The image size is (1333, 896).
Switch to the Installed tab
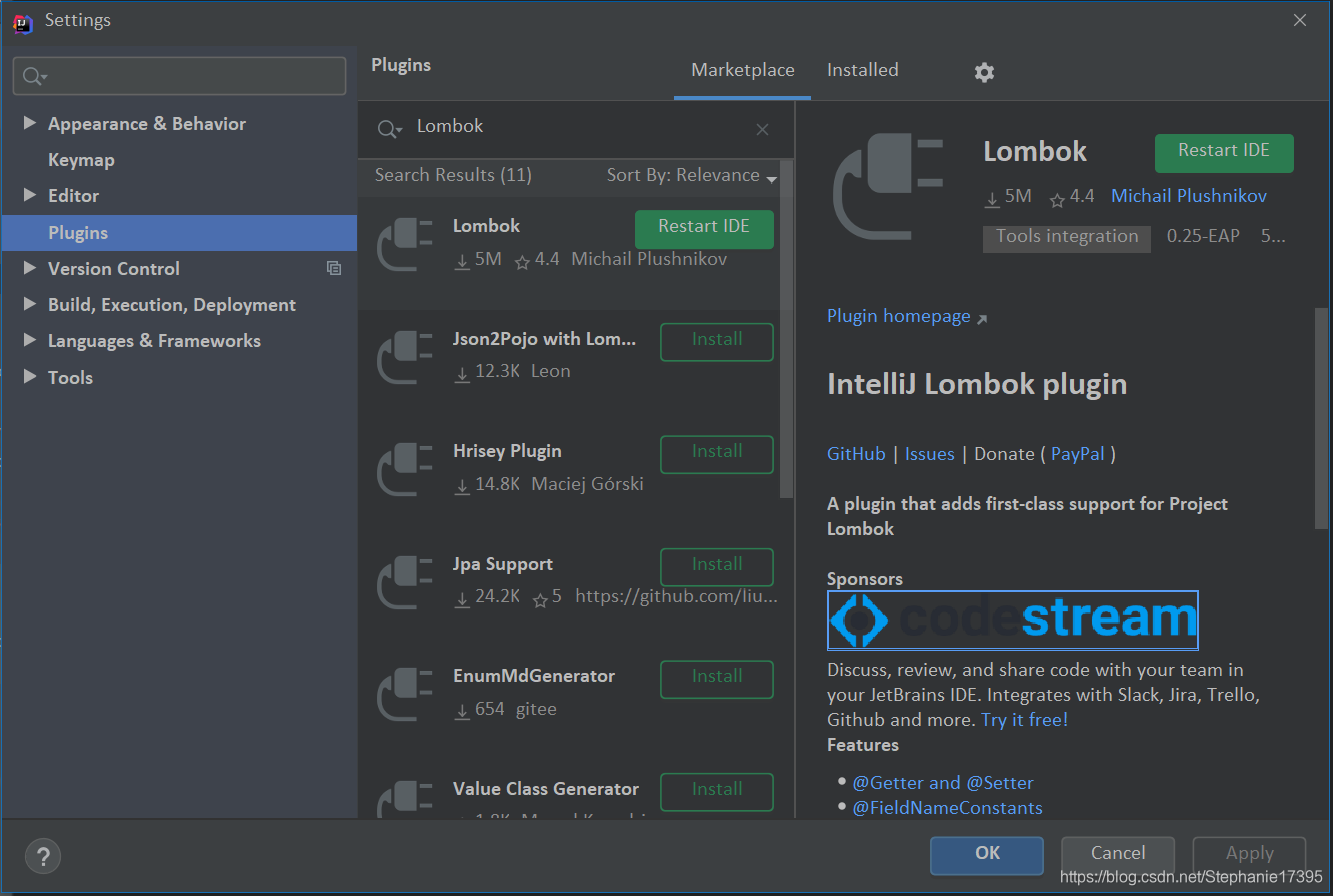pyautogui.click(x=862, y=70)
